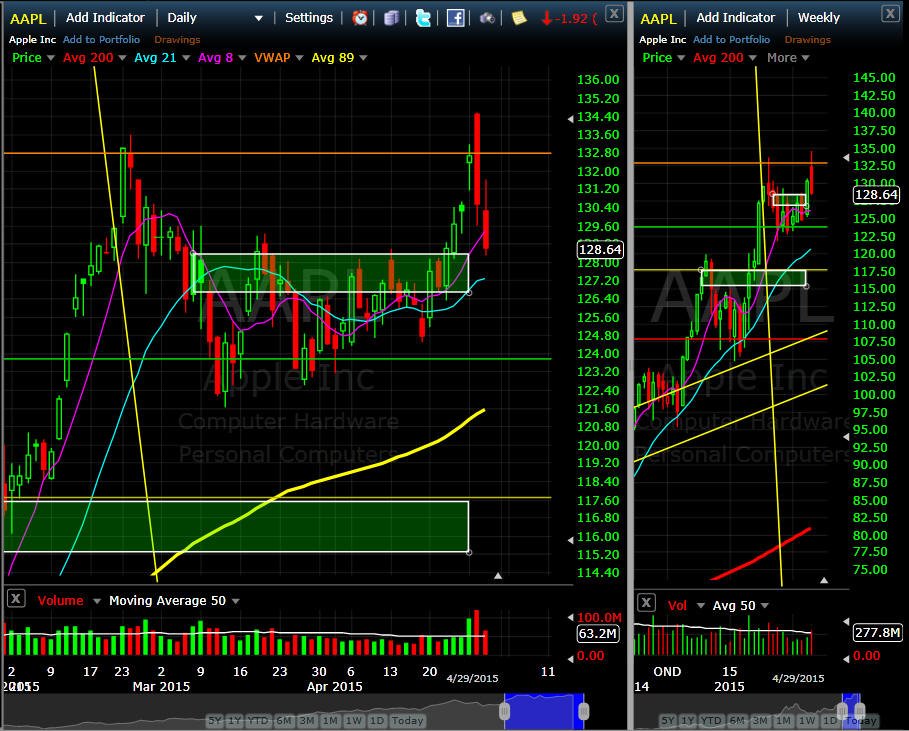Viewport: 909px width, 731px height.
Task: Open the Avg 200 dropdown in Daily chart
Action: 122,58
